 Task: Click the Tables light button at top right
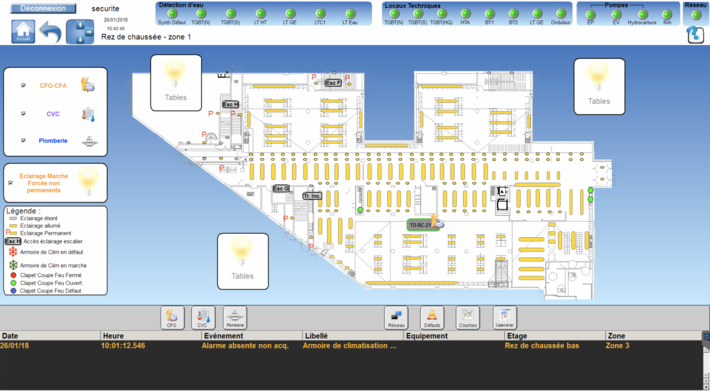pyautogui.click(x=599, y=86)
